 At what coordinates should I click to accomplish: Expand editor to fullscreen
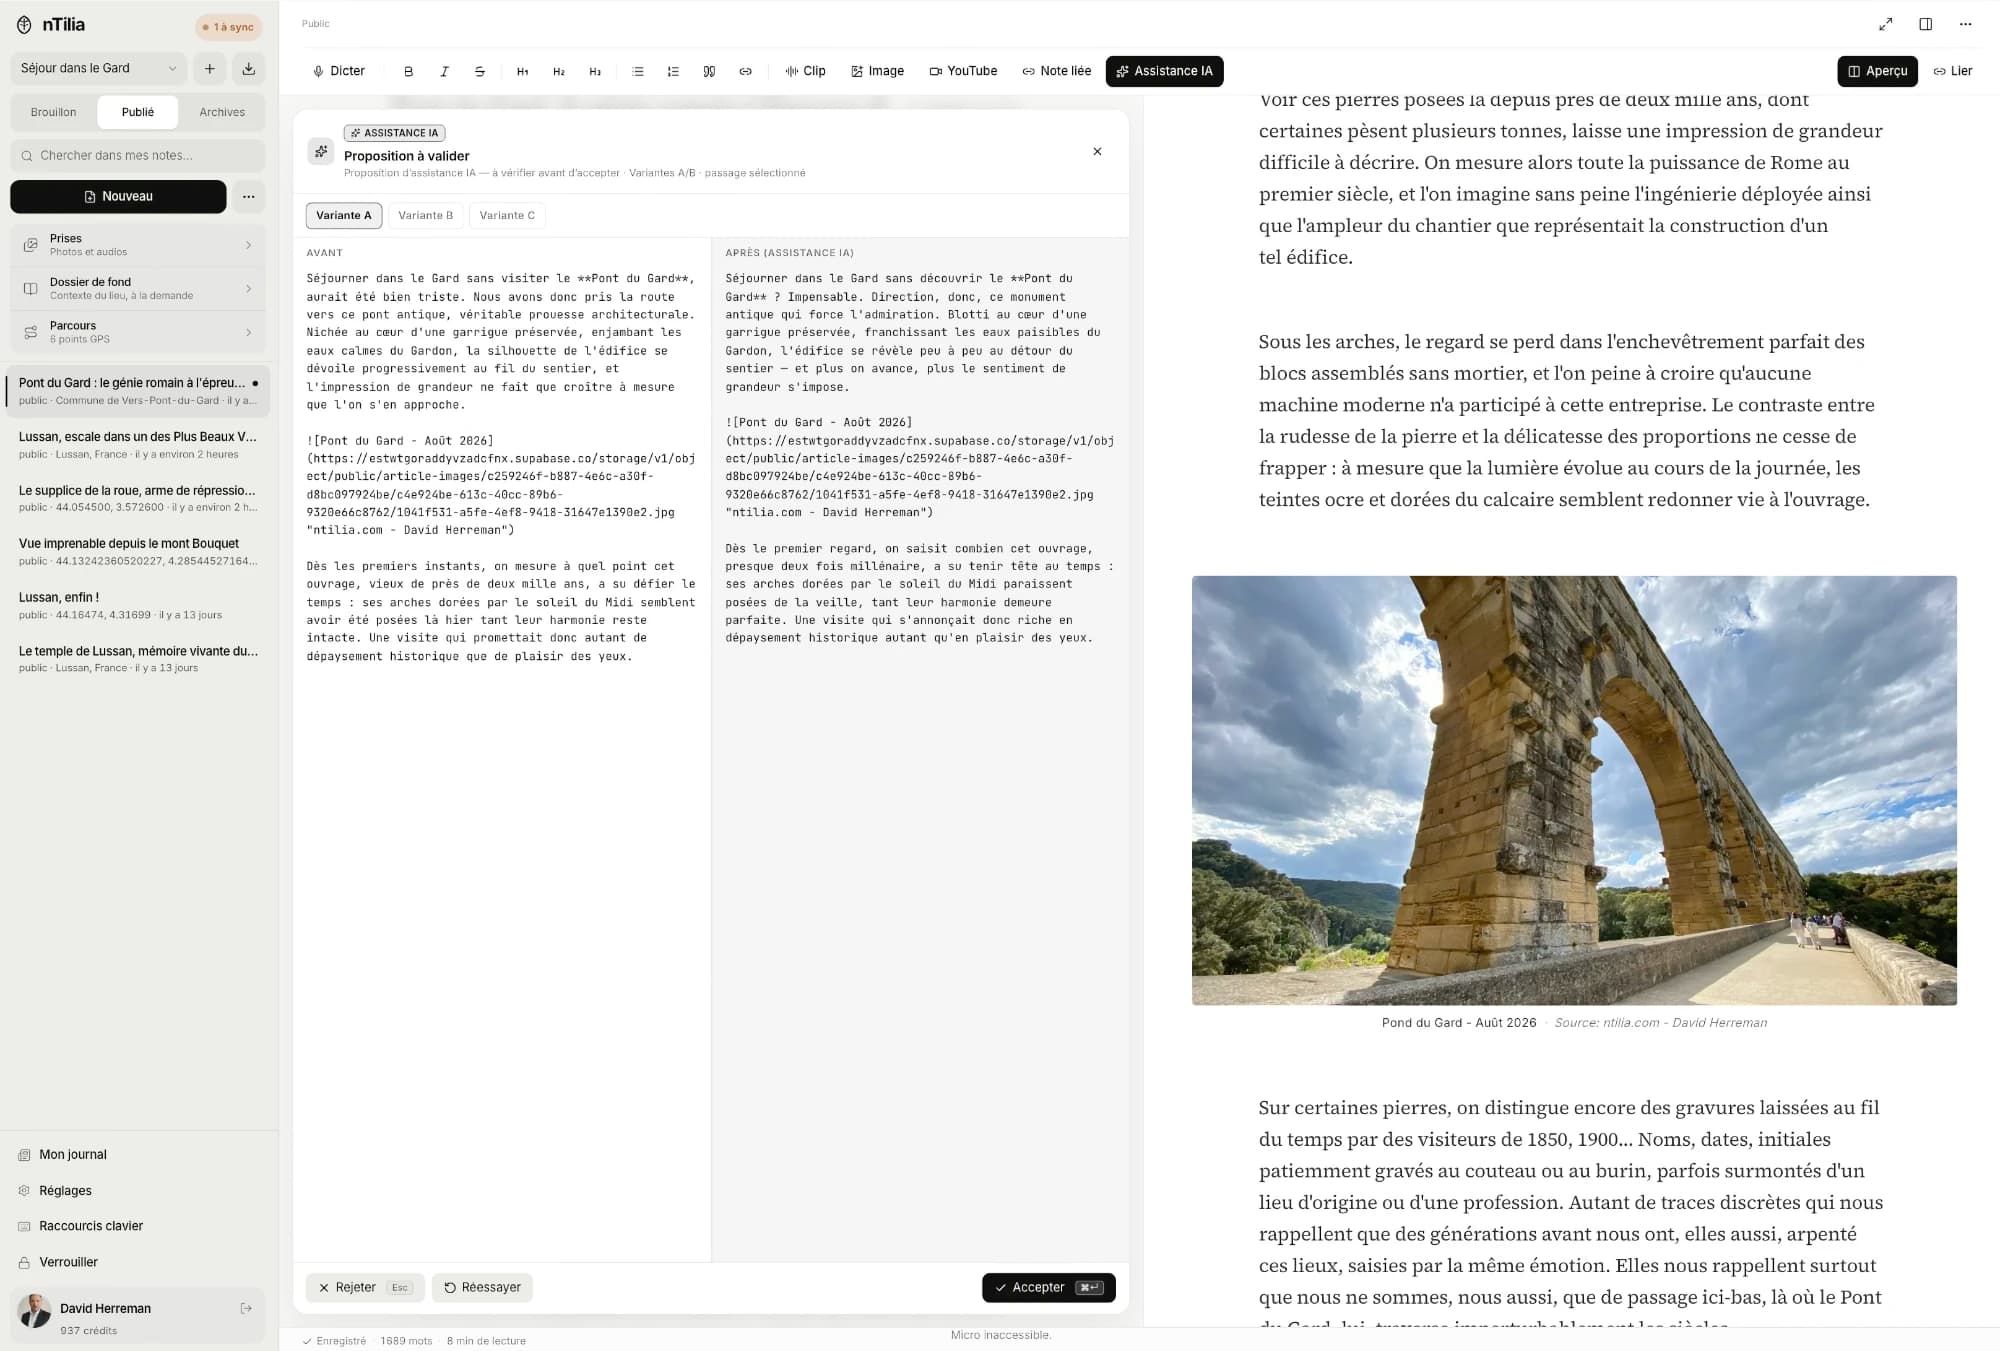tap(1885, 24)
